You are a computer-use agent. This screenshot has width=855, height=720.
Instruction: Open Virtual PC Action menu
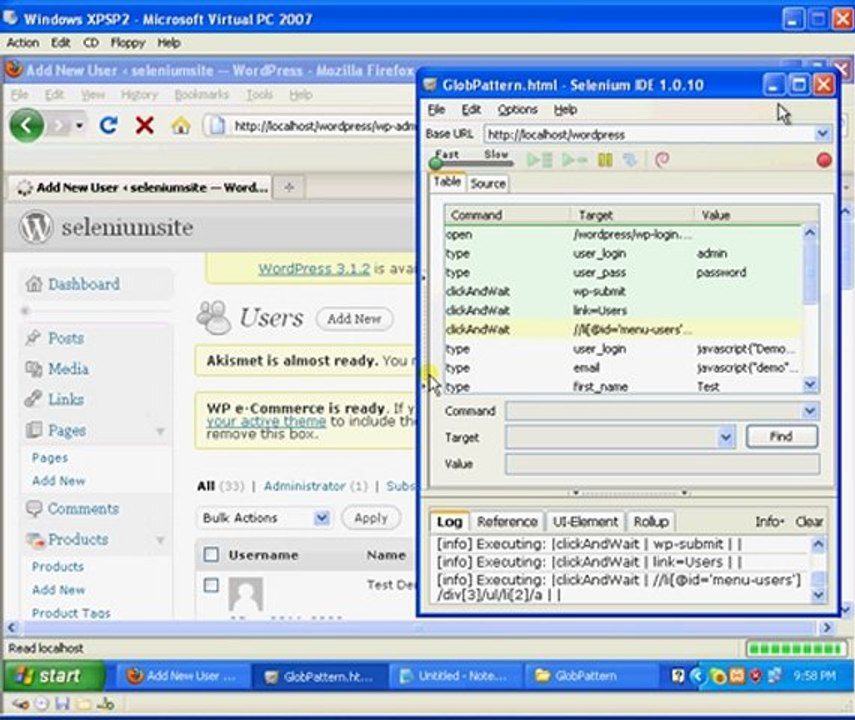coord(23,43)
